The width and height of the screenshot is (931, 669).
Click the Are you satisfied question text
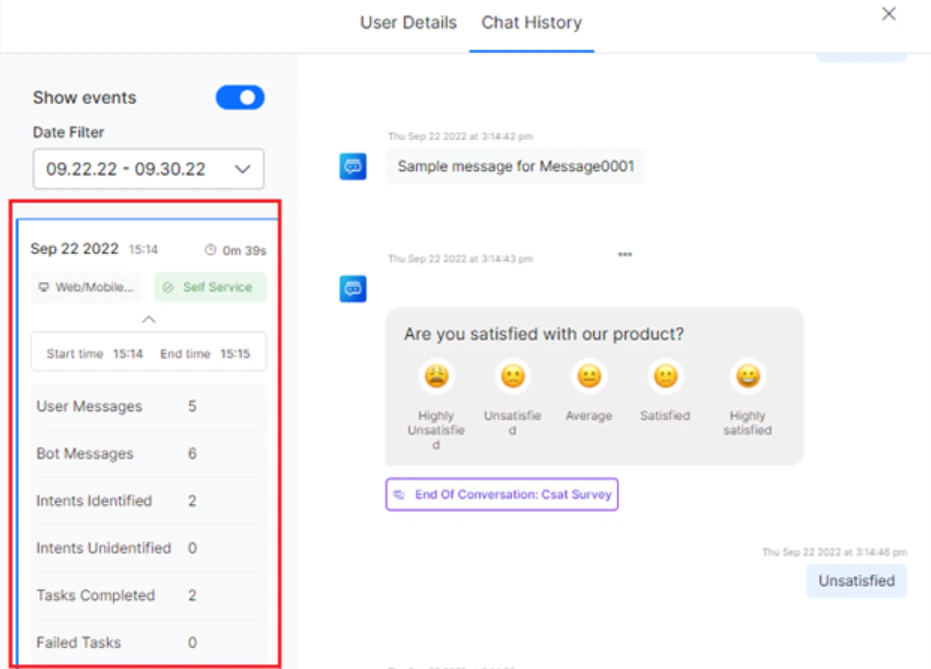[x=544, y=334]
